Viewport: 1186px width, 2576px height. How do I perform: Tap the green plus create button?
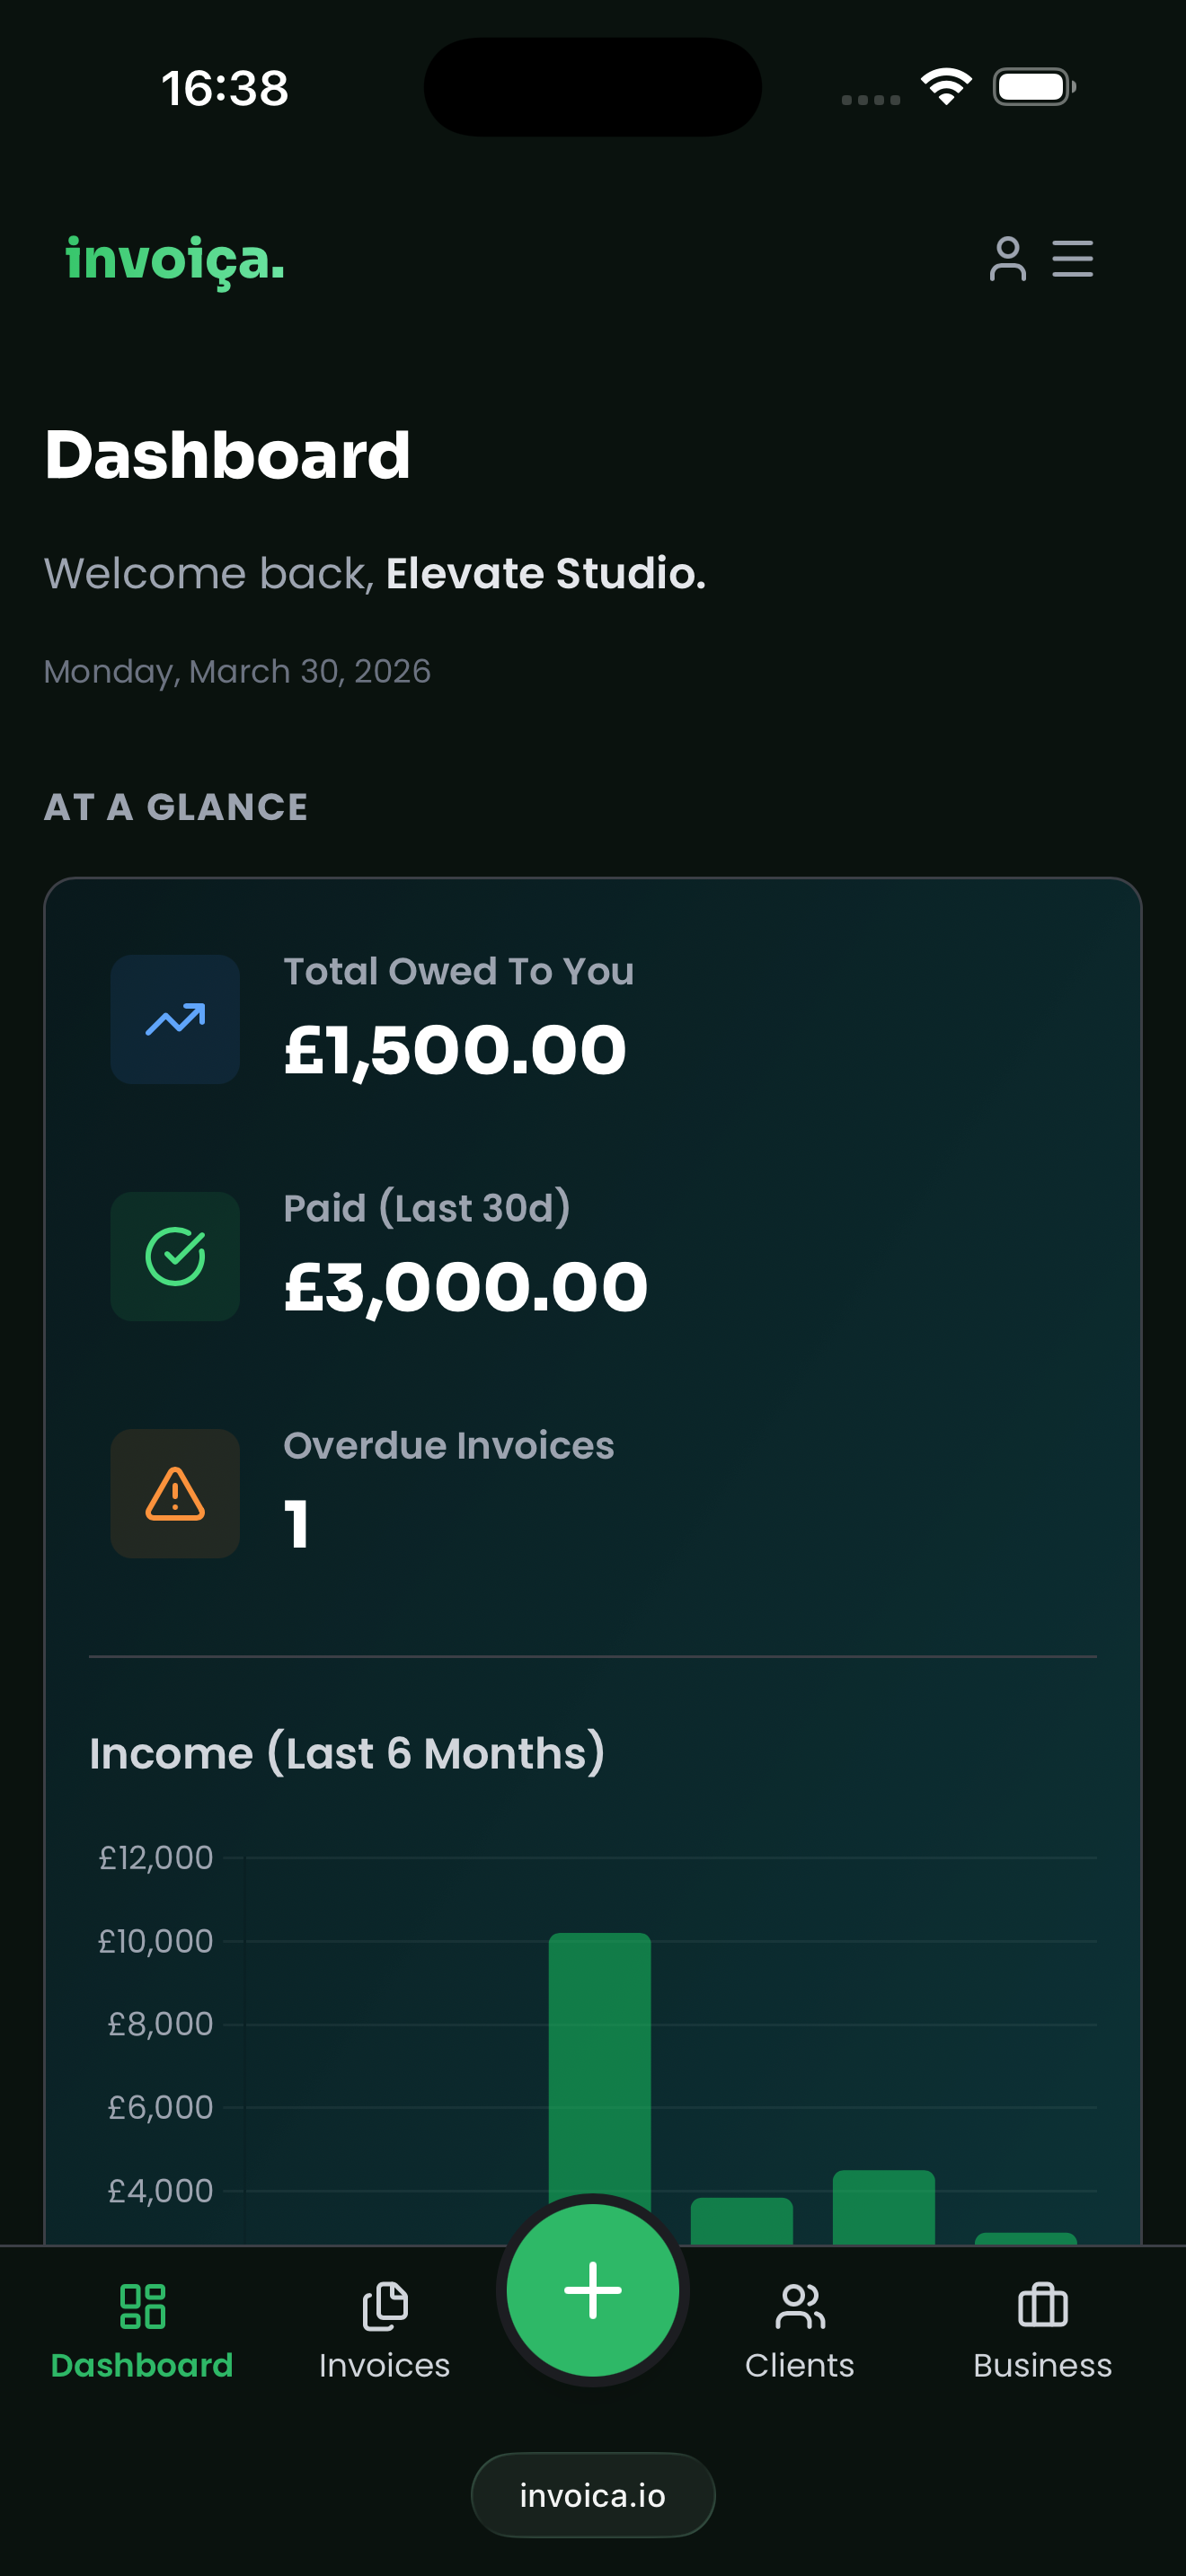pyautogui.click(x=593, y=2289)
